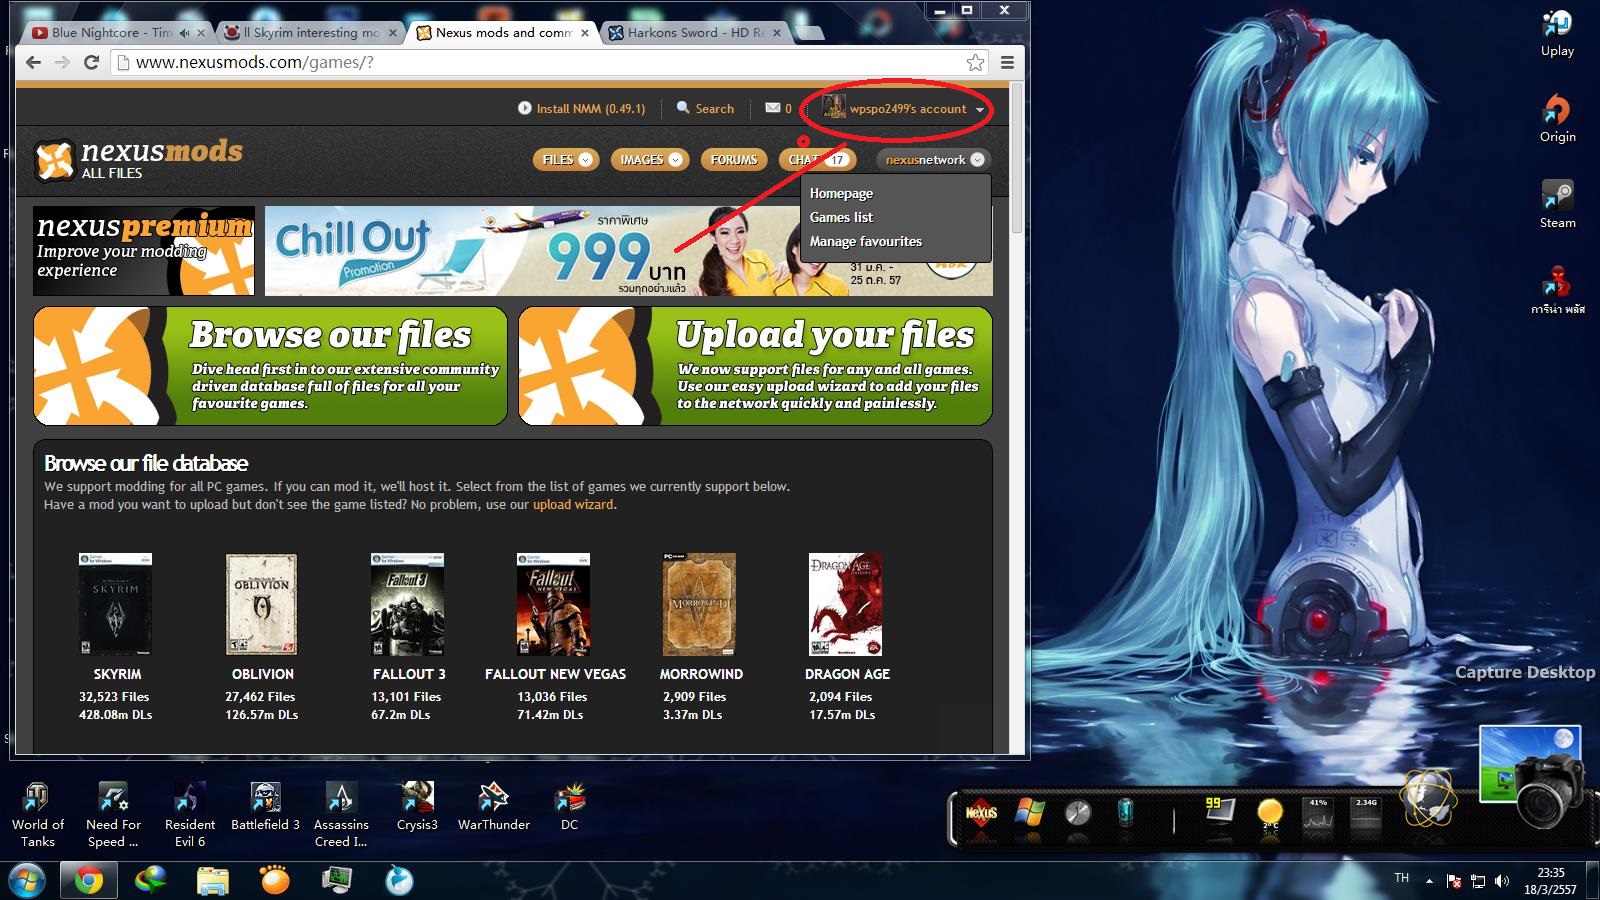This screenshot has height=900, width=1600.
Task: Click the Browse our files banner
Action: (x=270, y=366)
